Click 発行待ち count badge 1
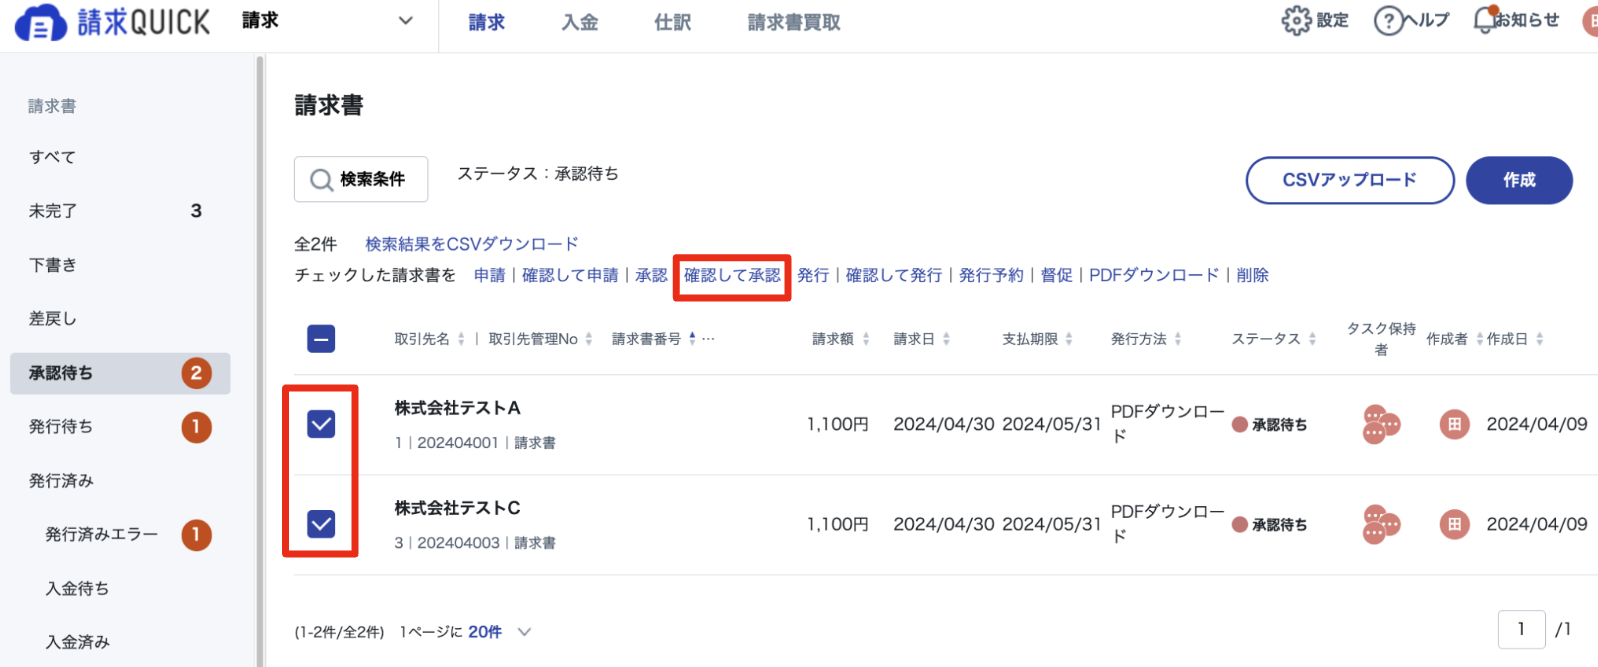The image size is (1598, 667). pos(196,427)
